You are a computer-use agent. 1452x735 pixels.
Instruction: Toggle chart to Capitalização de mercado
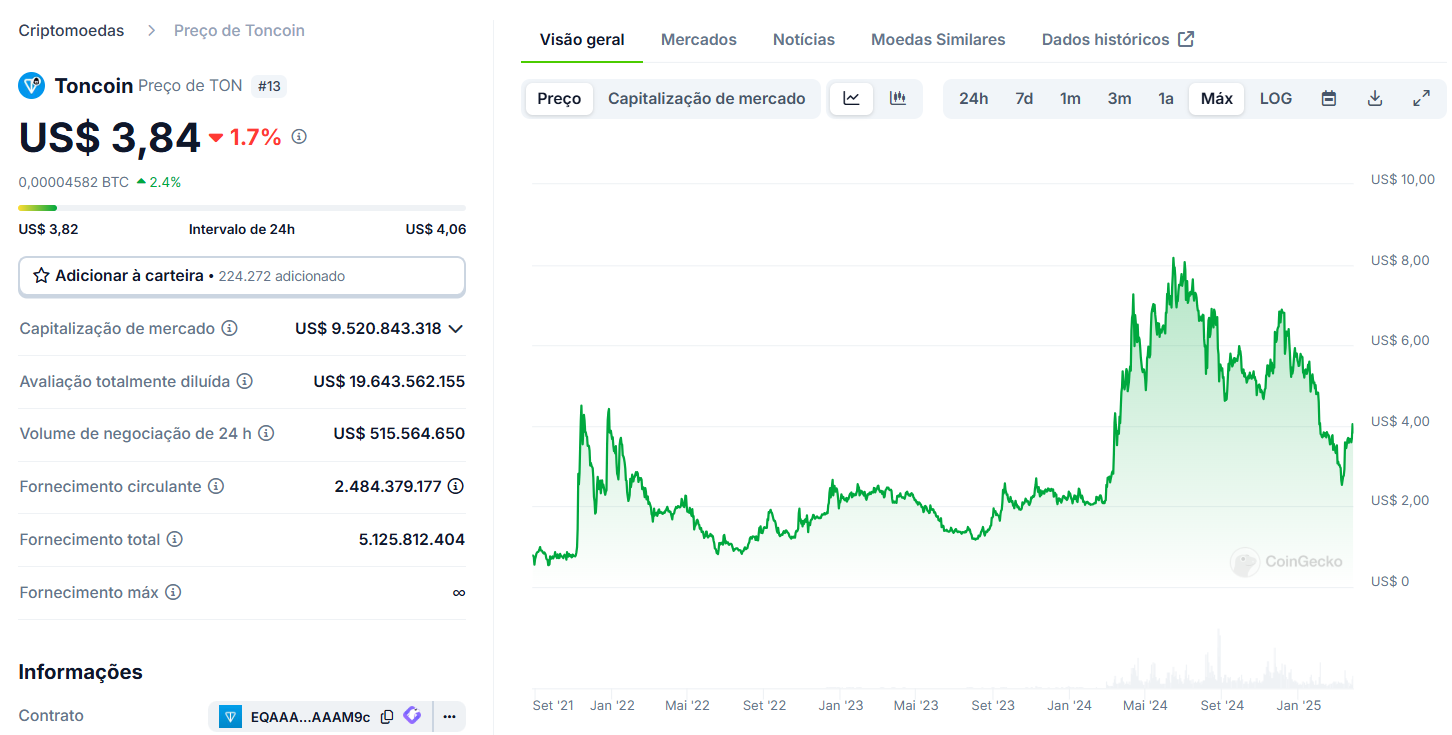[707, 99]
